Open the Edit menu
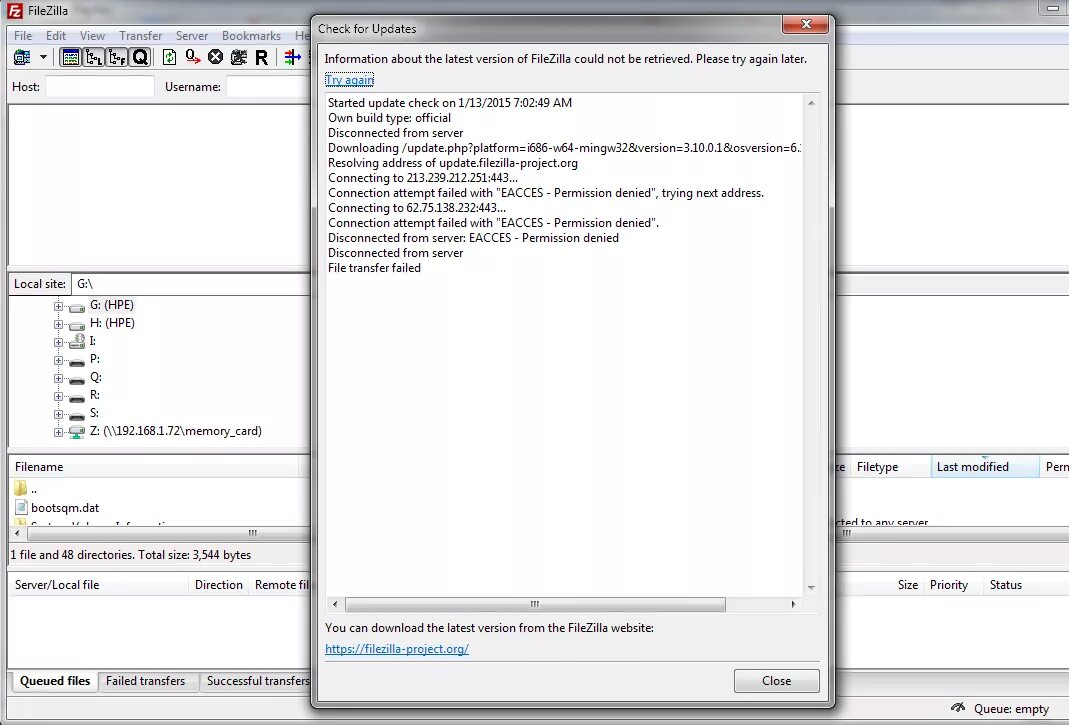 point(56,35)
